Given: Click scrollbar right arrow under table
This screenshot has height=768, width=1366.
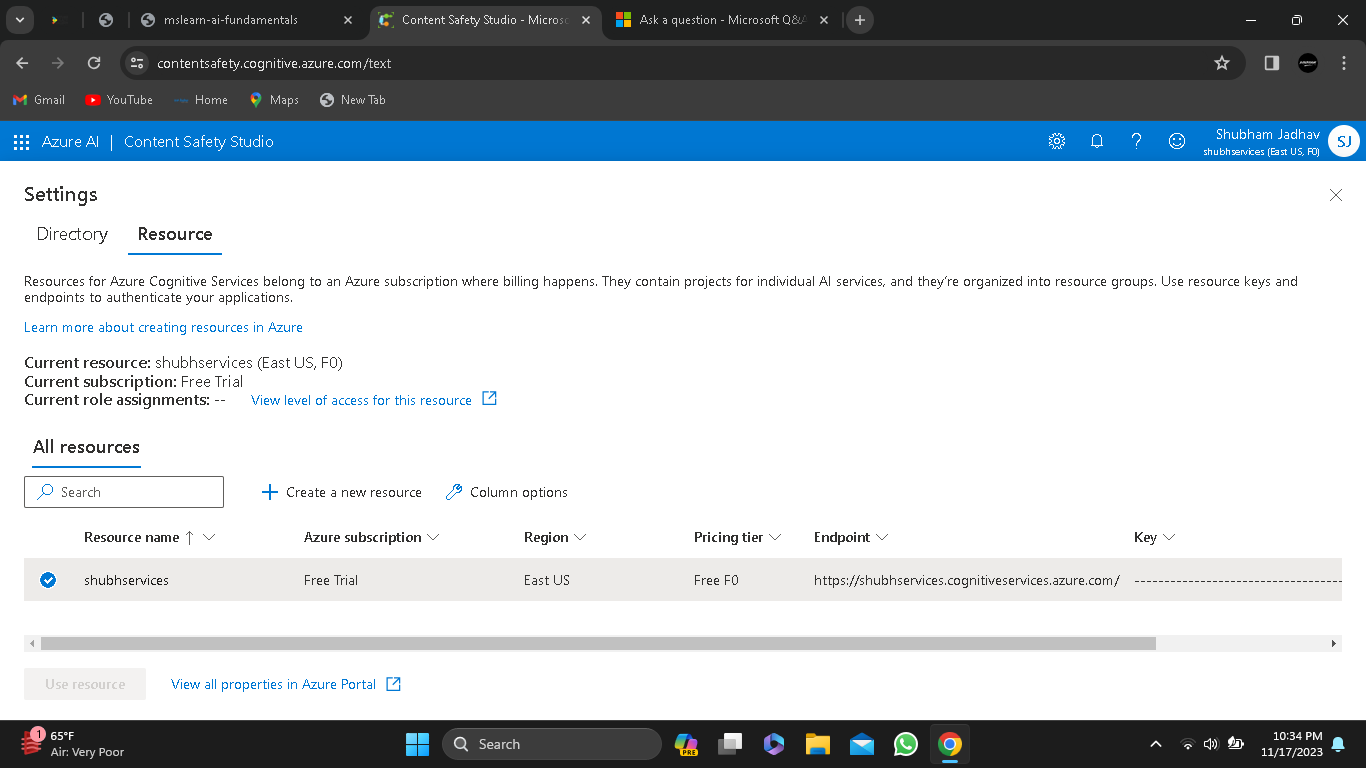Looking at the screenshot, I should 1334,644.
